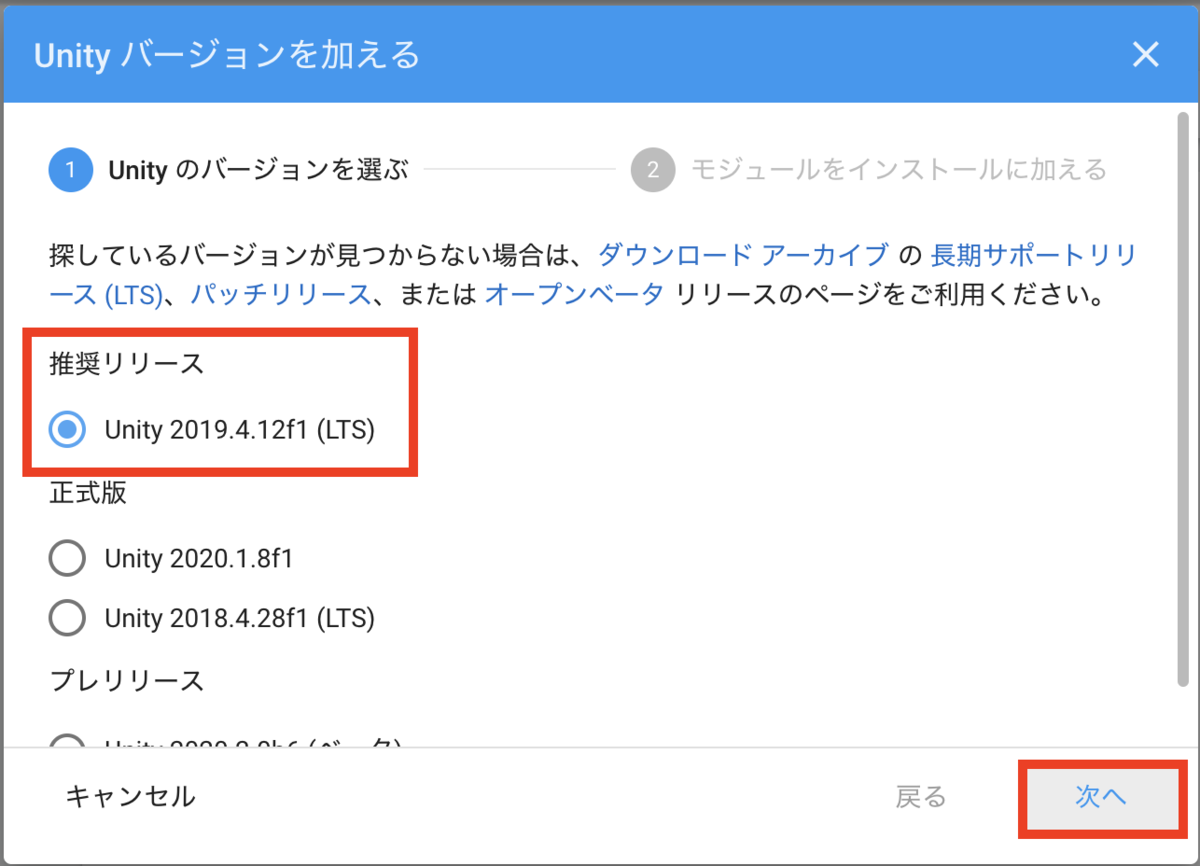Open the パッチリリース link

point(281,295)
